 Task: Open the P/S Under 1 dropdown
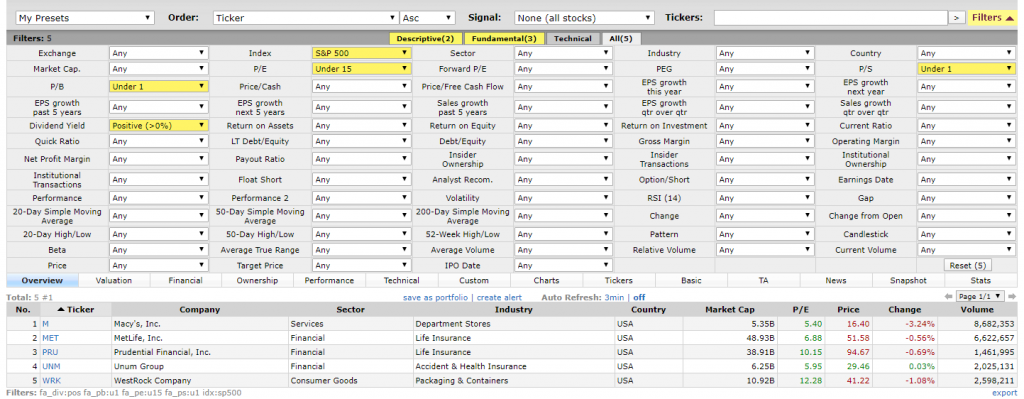pos(967,69)
